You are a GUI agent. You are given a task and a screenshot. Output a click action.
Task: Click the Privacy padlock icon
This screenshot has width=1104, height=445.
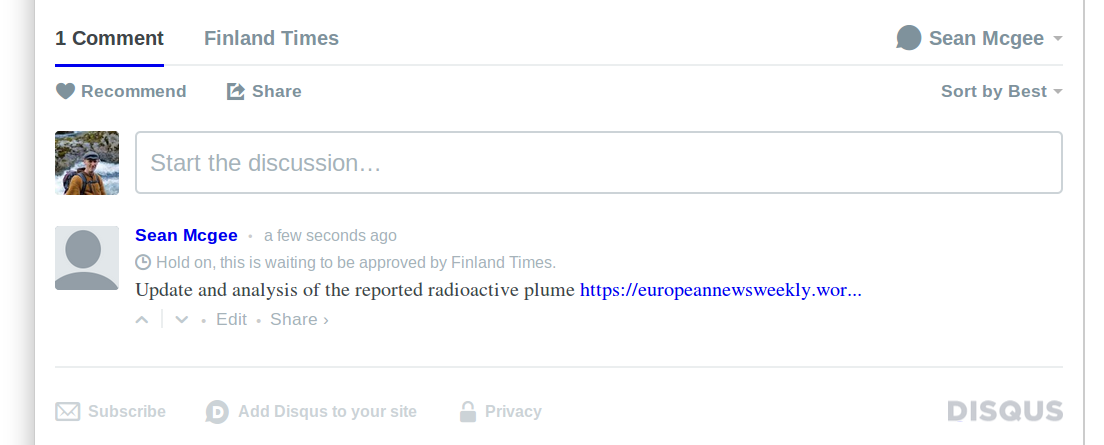pos(467,411)
